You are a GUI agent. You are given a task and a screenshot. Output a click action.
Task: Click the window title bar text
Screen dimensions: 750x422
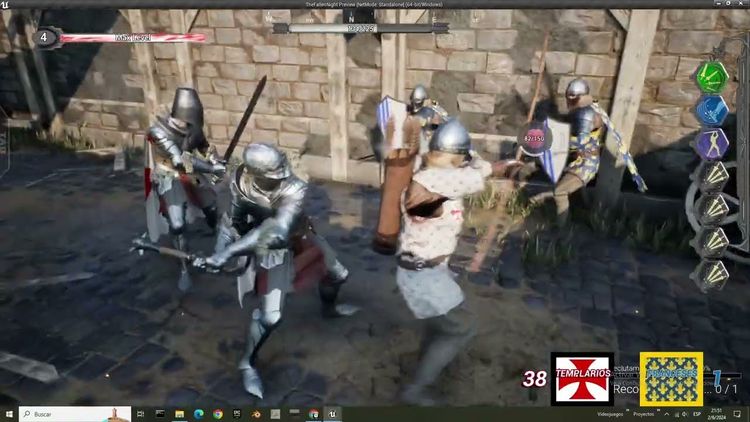coord(374,4)
